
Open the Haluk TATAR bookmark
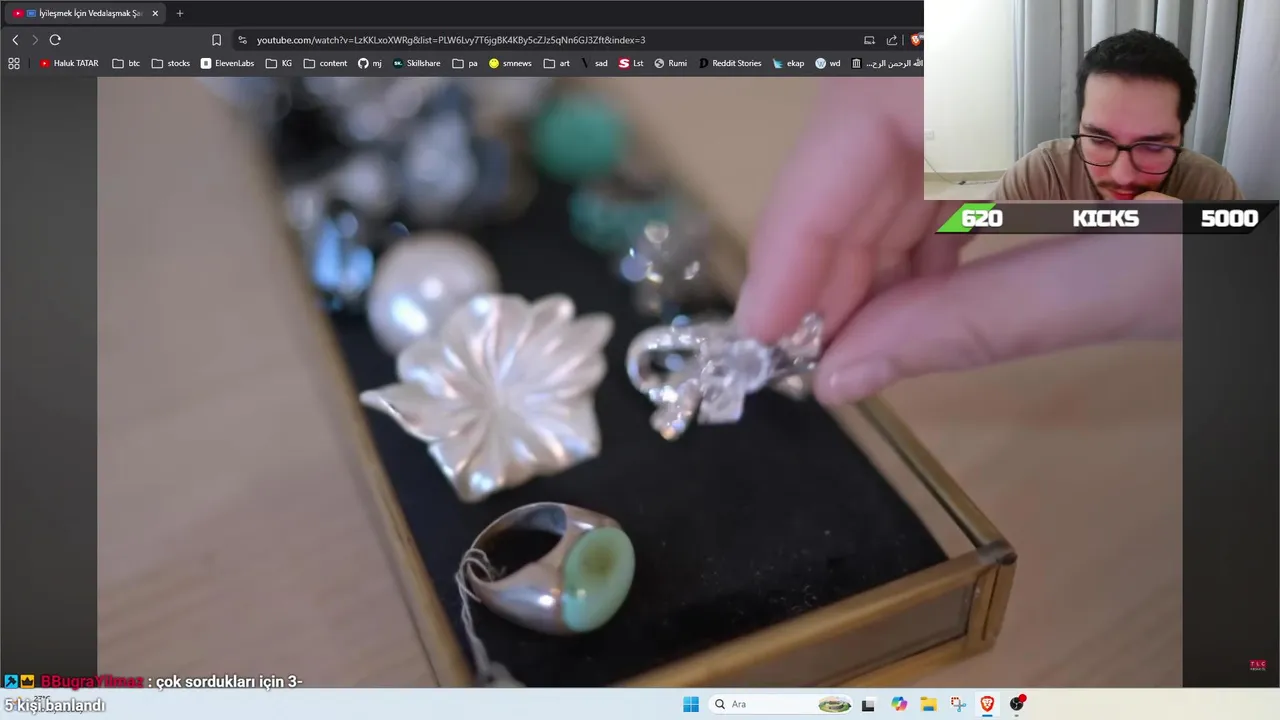(x=69, y=63)
